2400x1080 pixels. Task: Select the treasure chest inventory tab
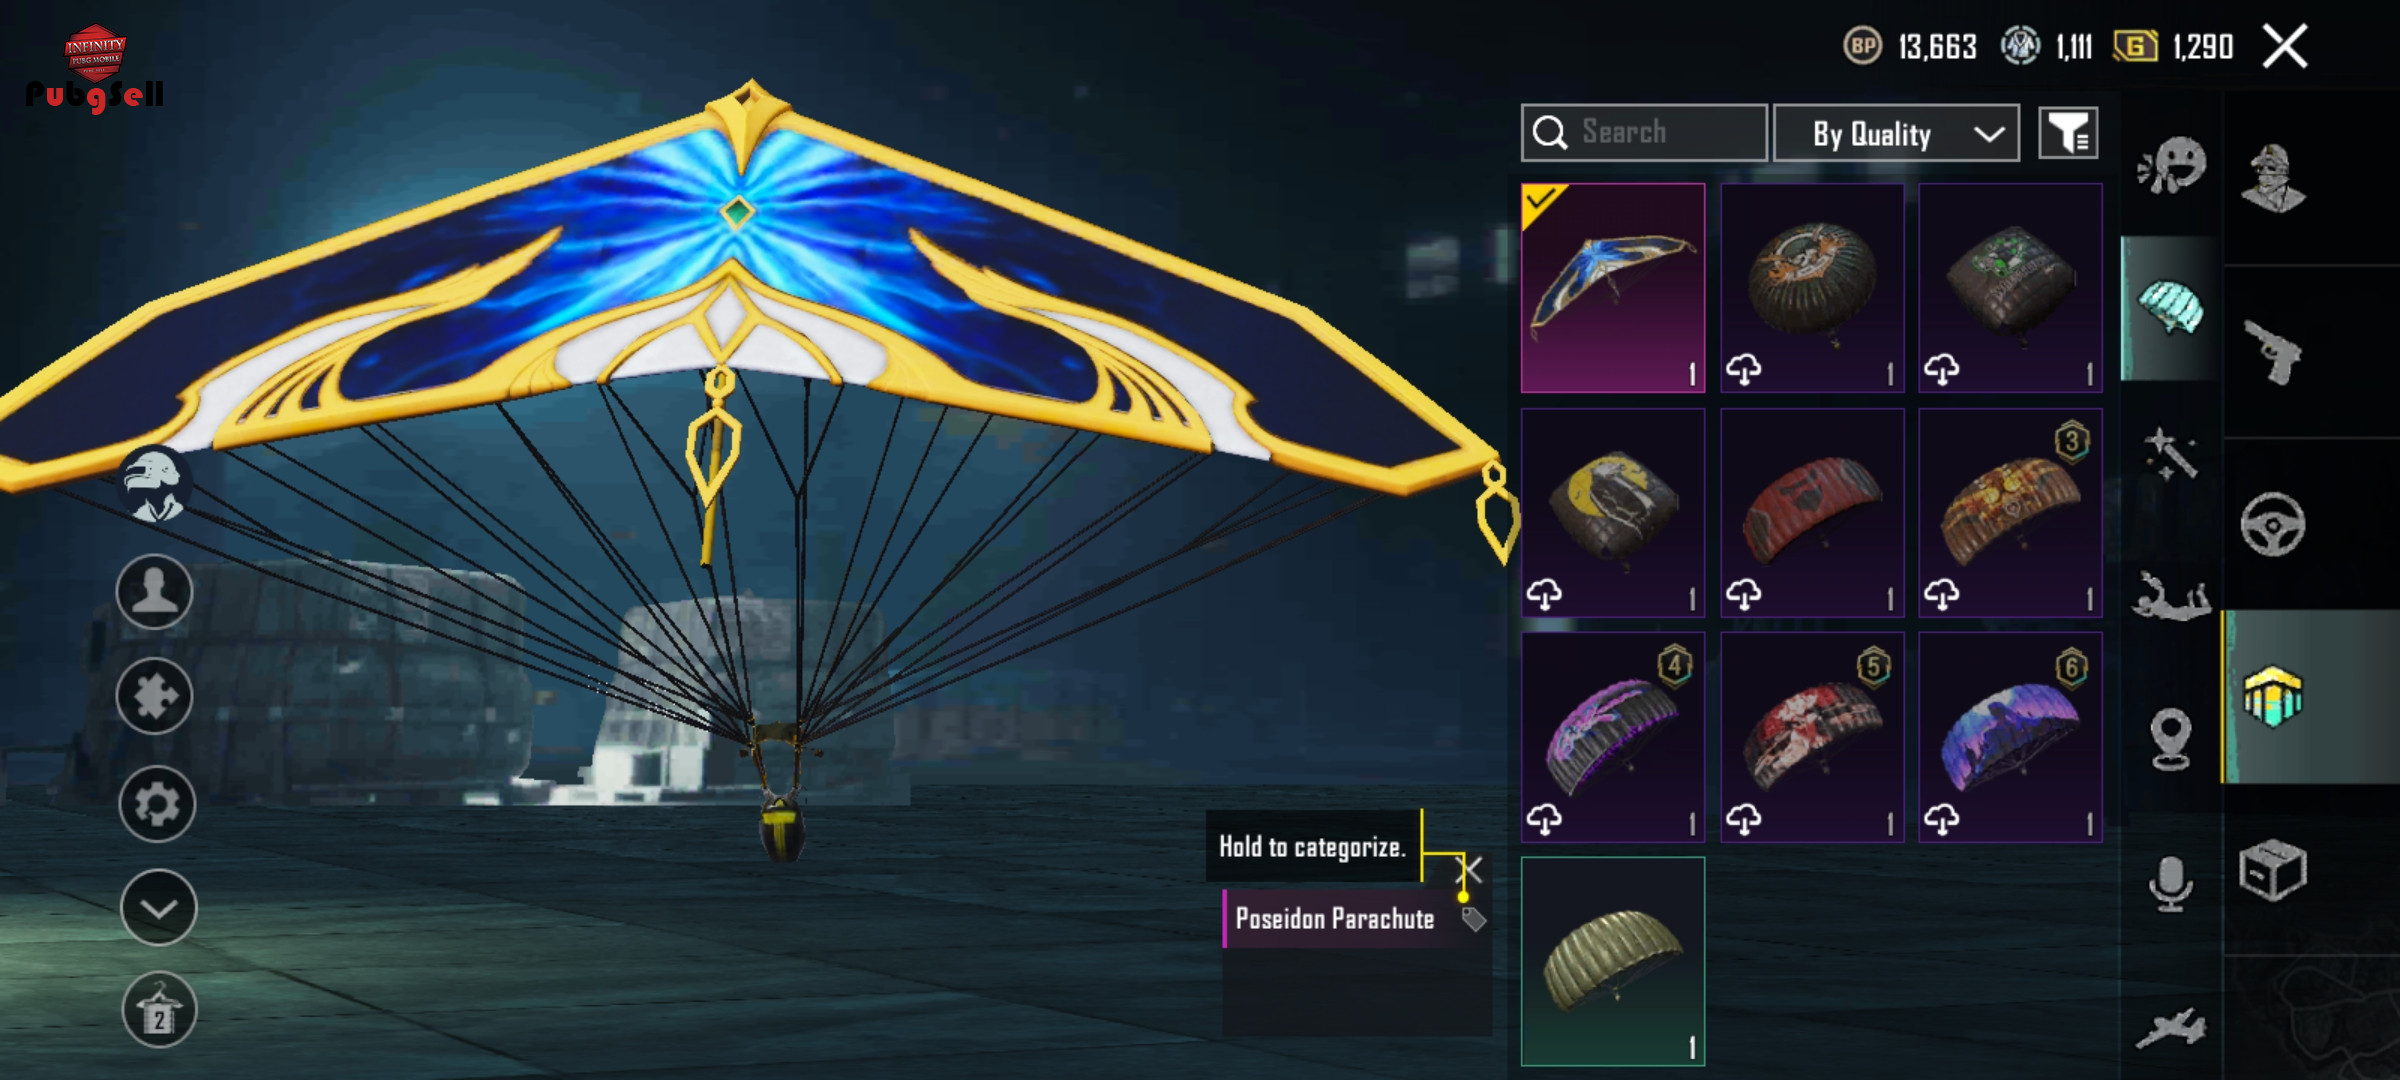click(2273, 696)
